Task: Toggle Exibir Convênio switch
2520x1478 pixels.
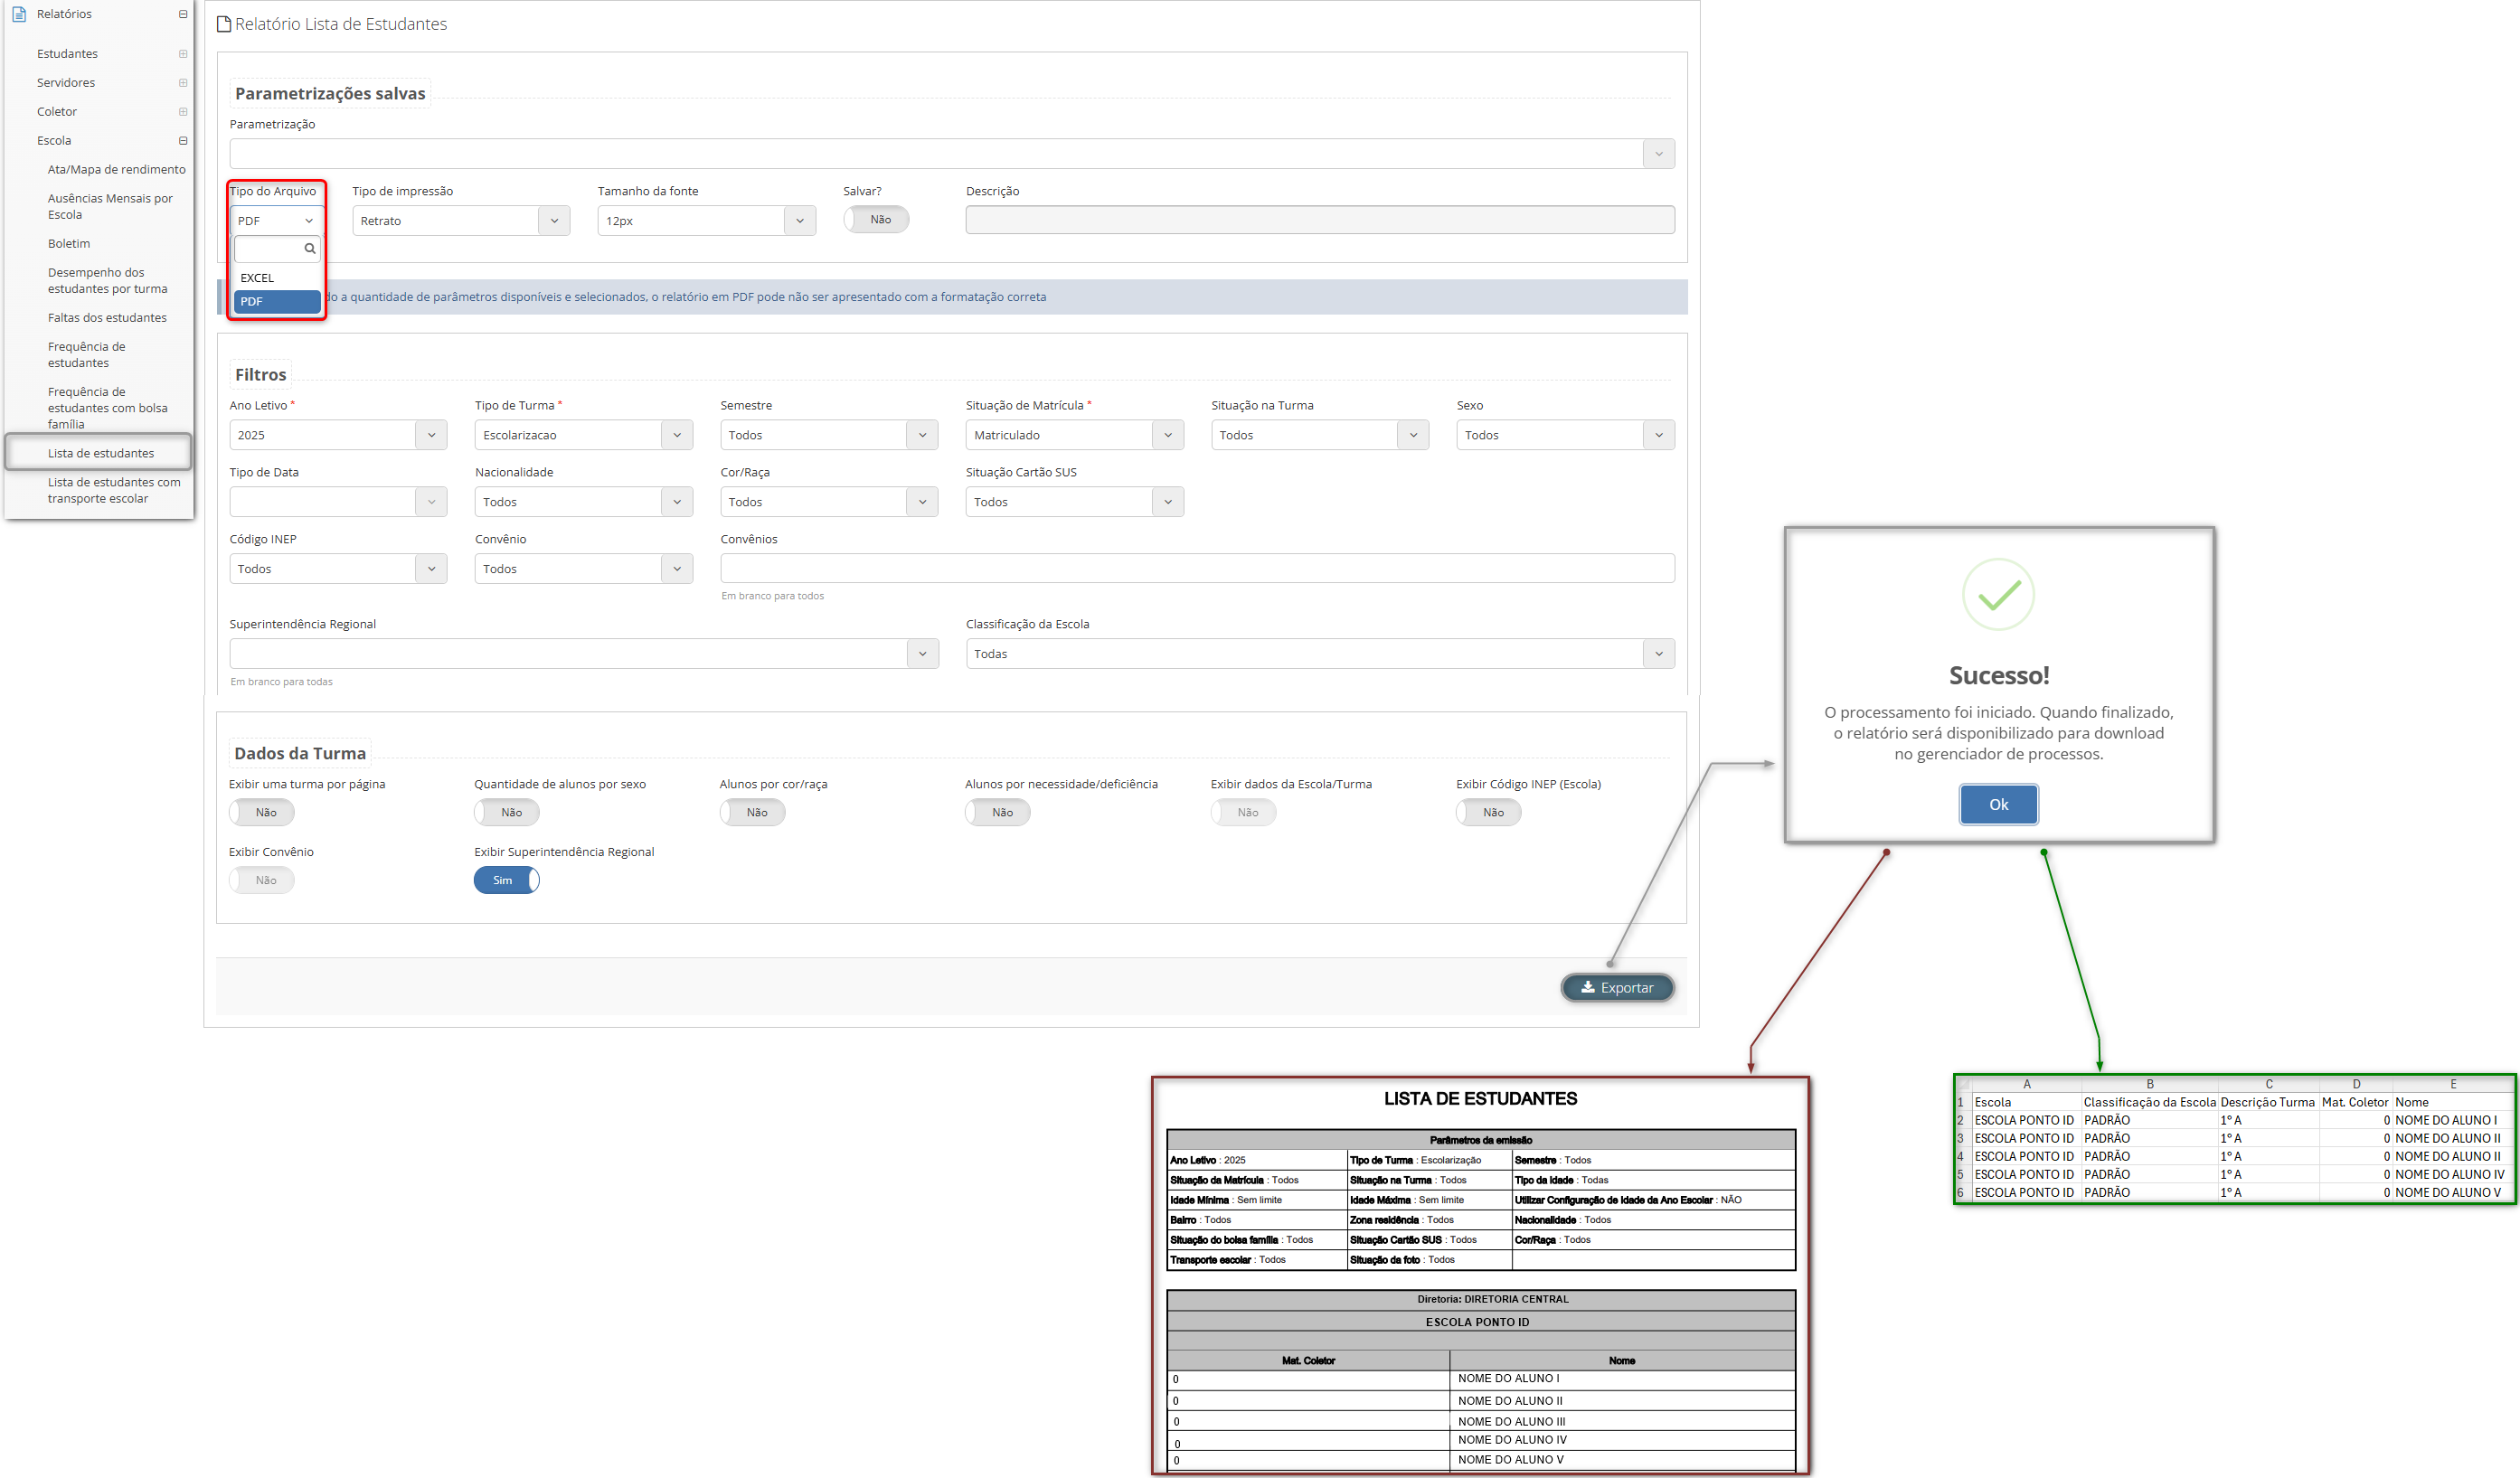Action: (262, 880)
